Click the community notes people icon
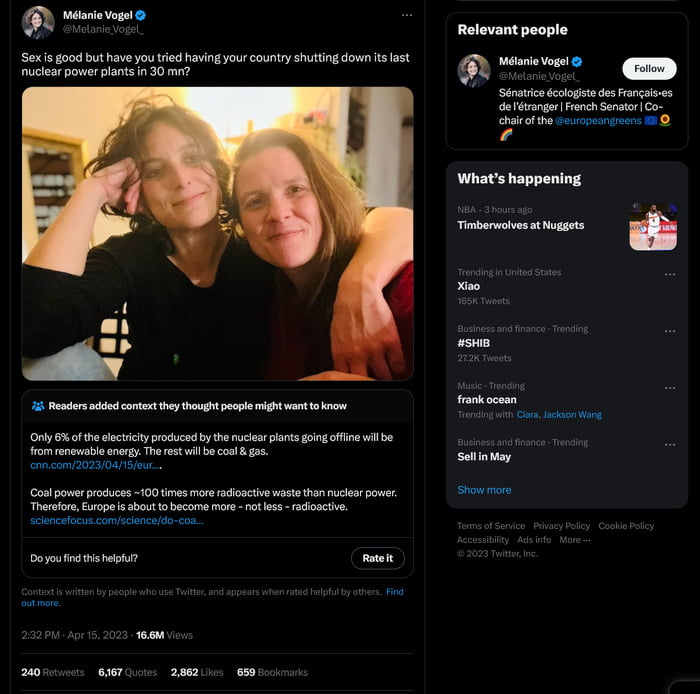Viewport: 700px width, 694px height. pyautogui.click(x=38, y=406)
